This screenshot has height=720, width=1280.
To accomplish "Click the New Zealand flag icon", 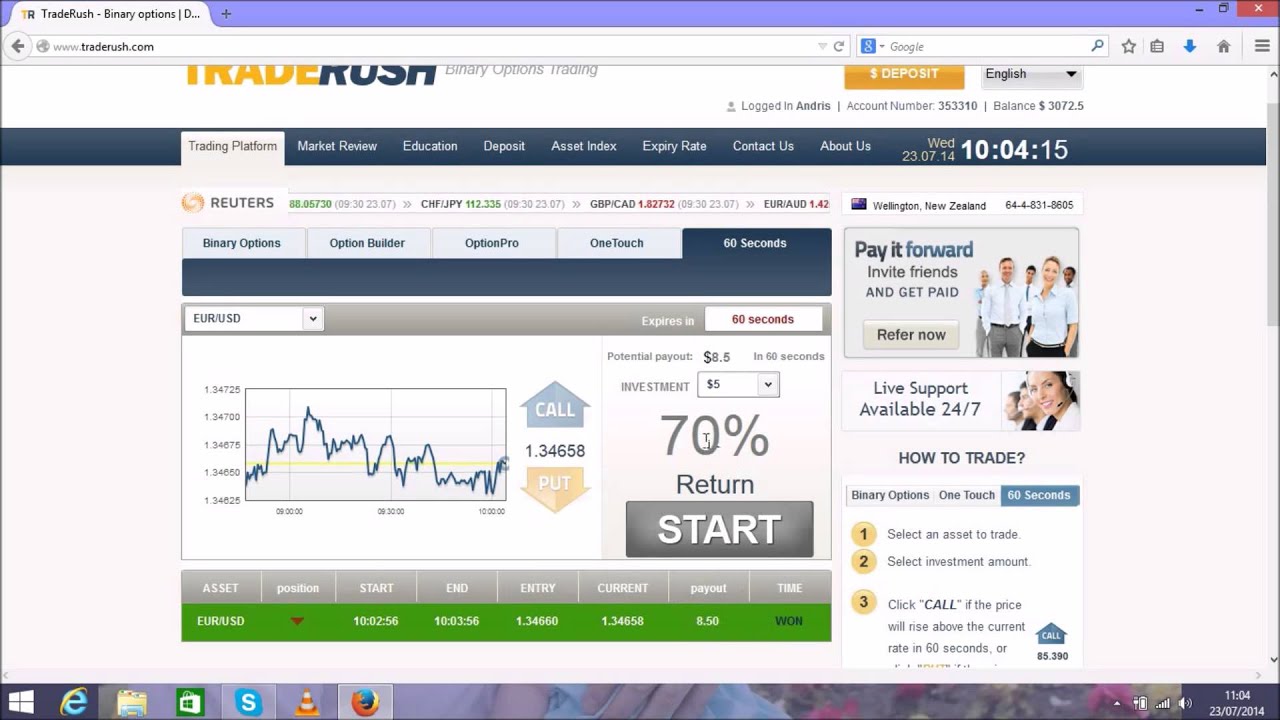I will click(x=858, y=204).
